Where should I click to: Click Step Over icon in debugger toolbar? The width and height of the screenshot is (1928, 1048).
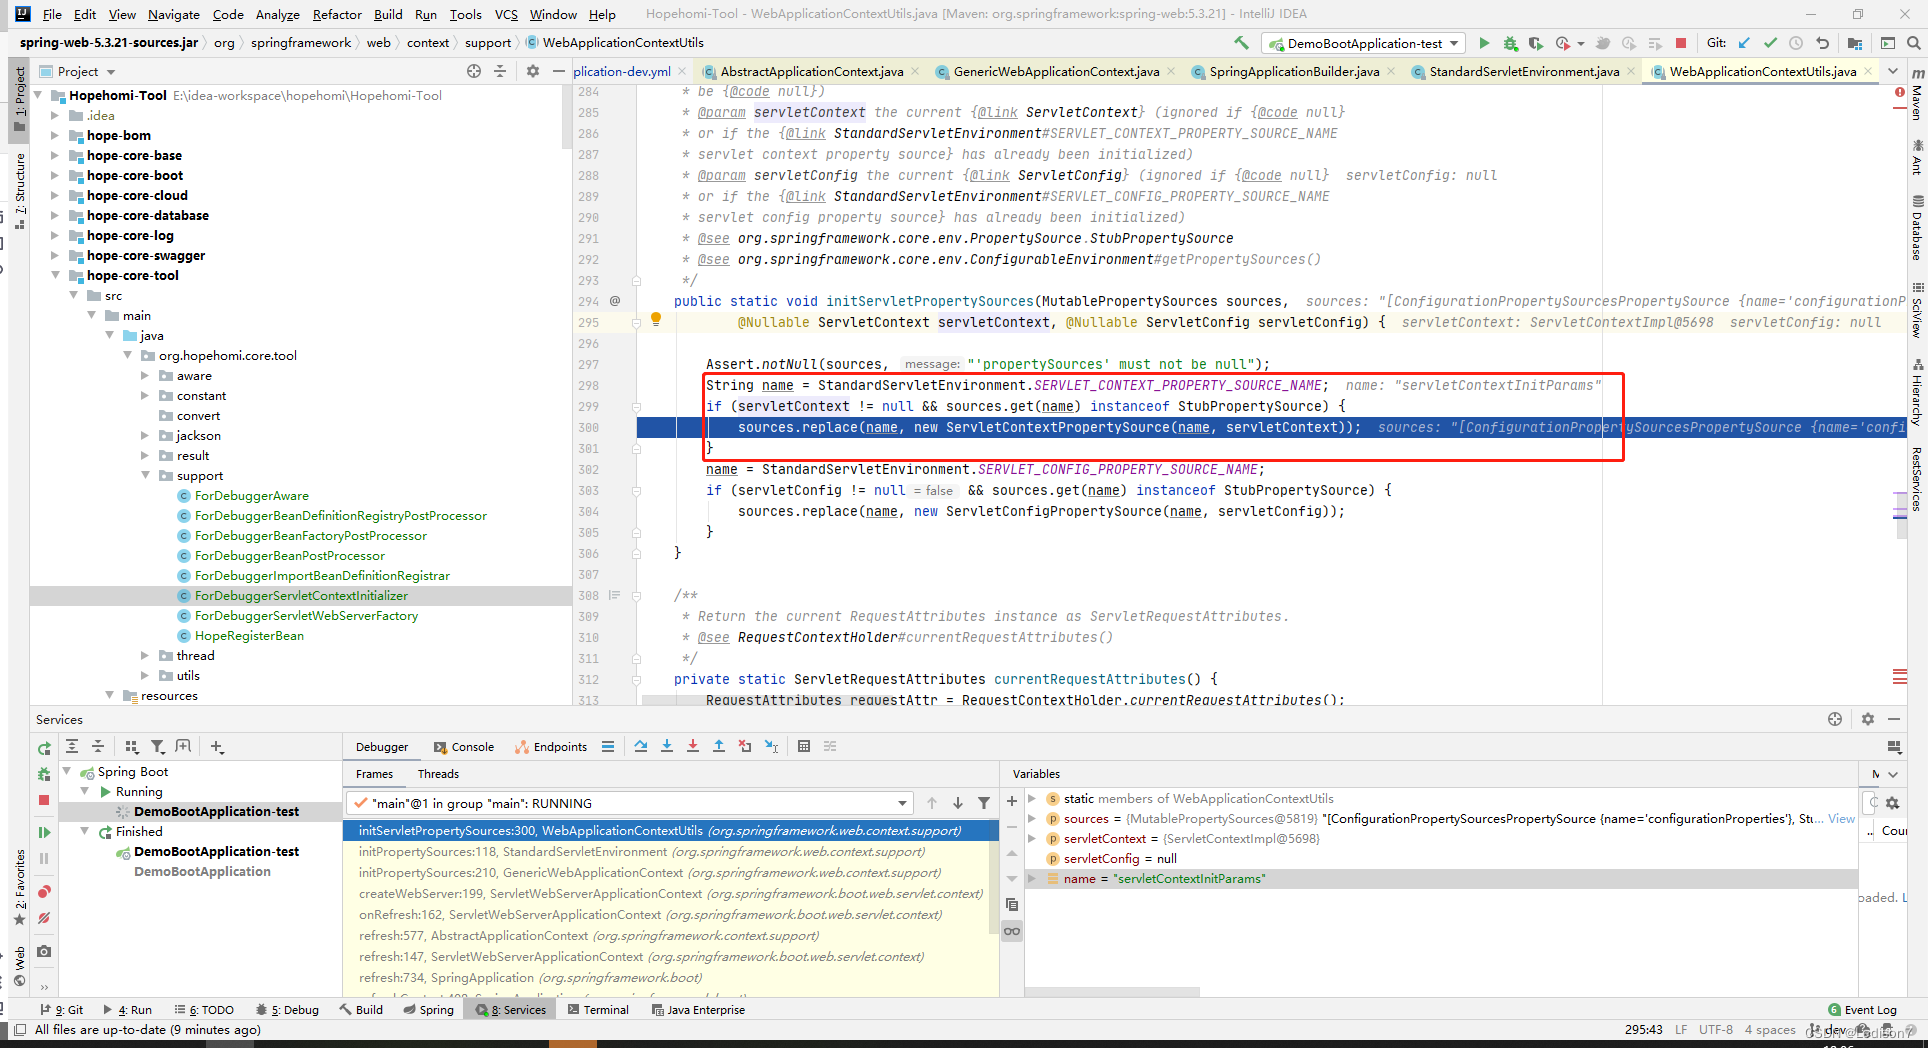[641, 746]
